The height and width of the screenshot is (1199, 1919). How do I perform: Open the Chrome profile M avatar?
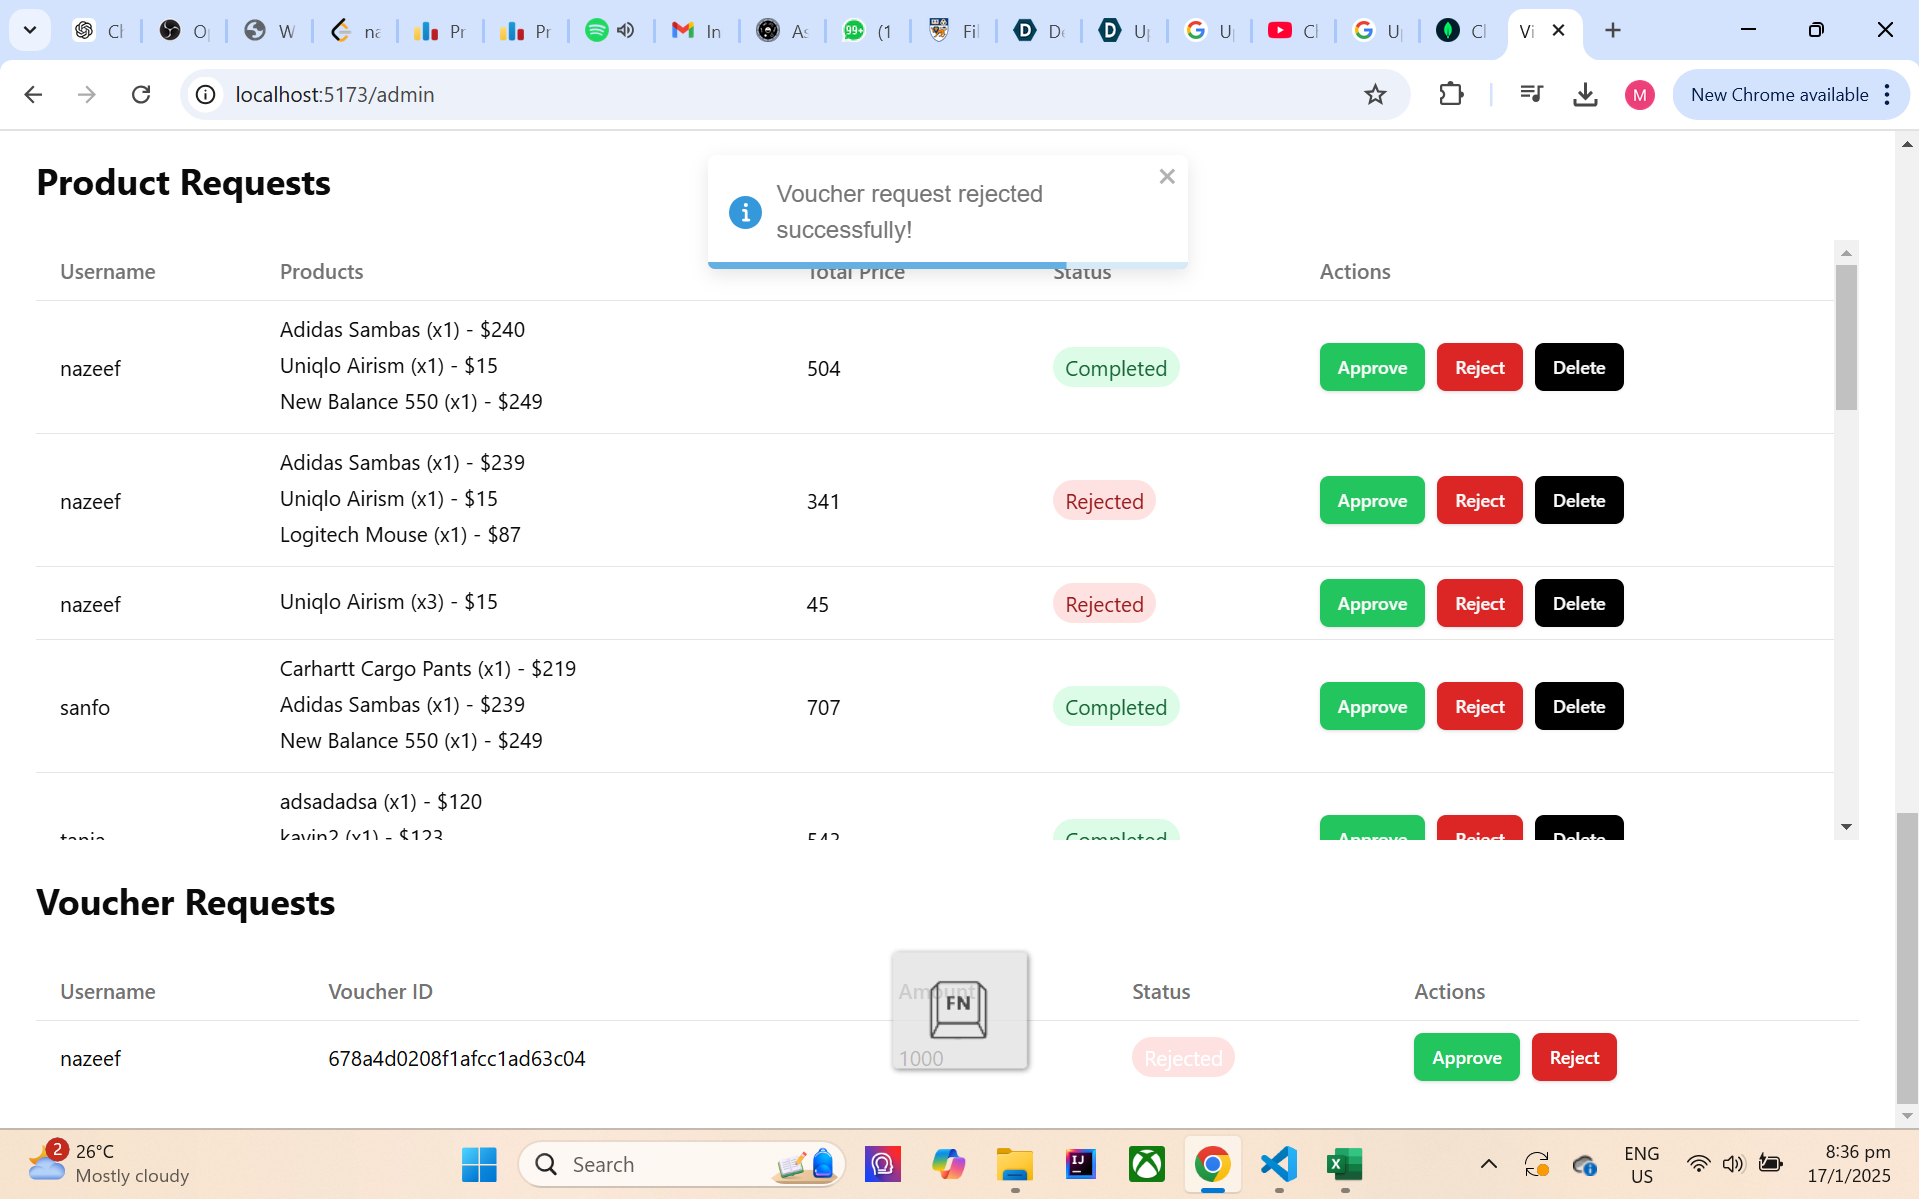(1639, 95)
